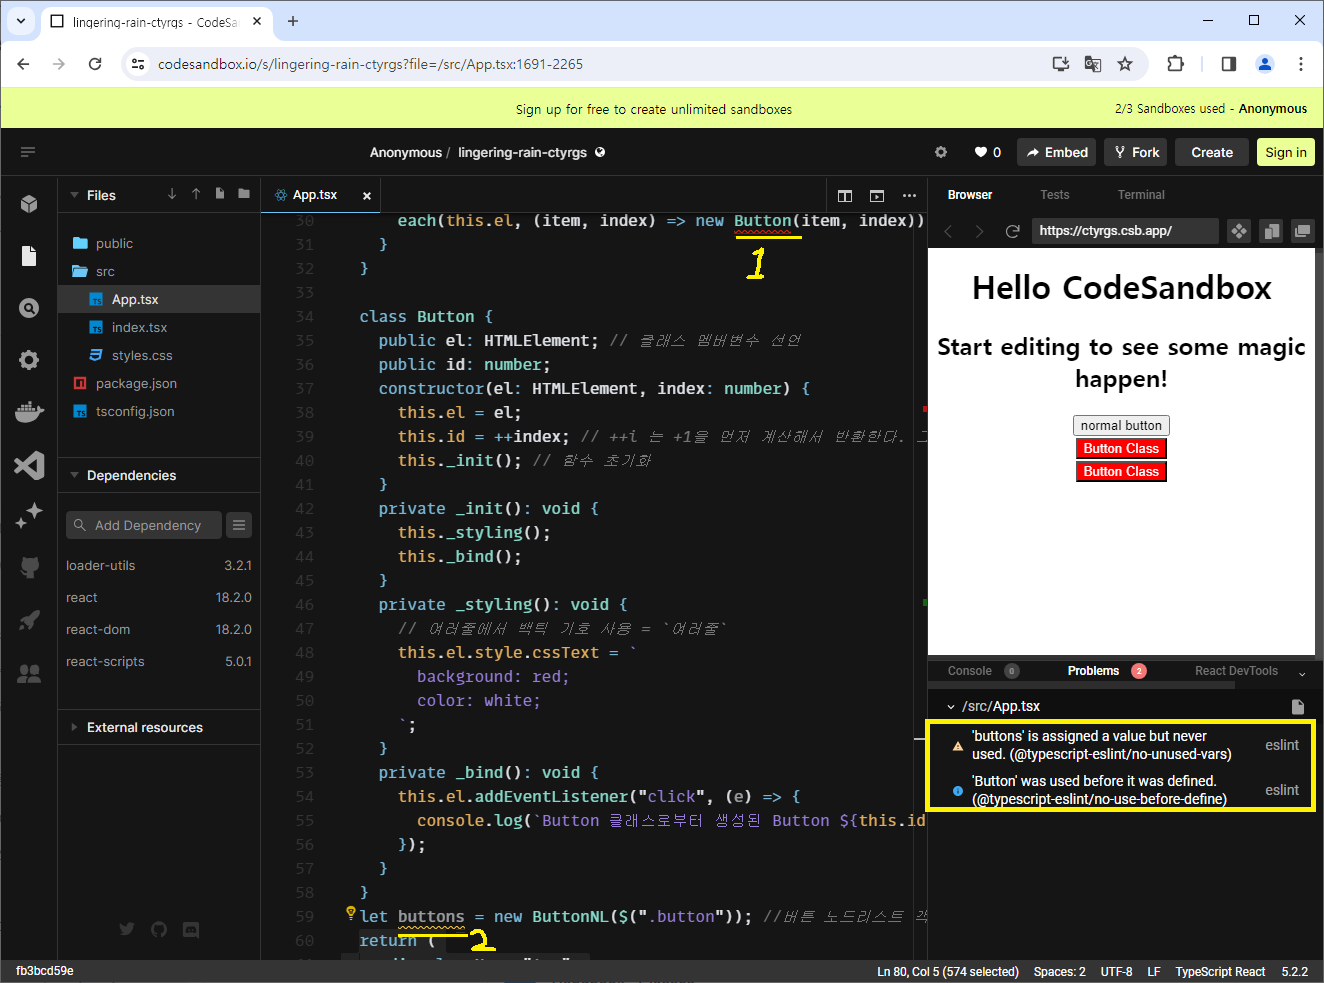Open package.json in file tree
The height and width of the screenshot is (983, 1324).
(x=136, y=383)
